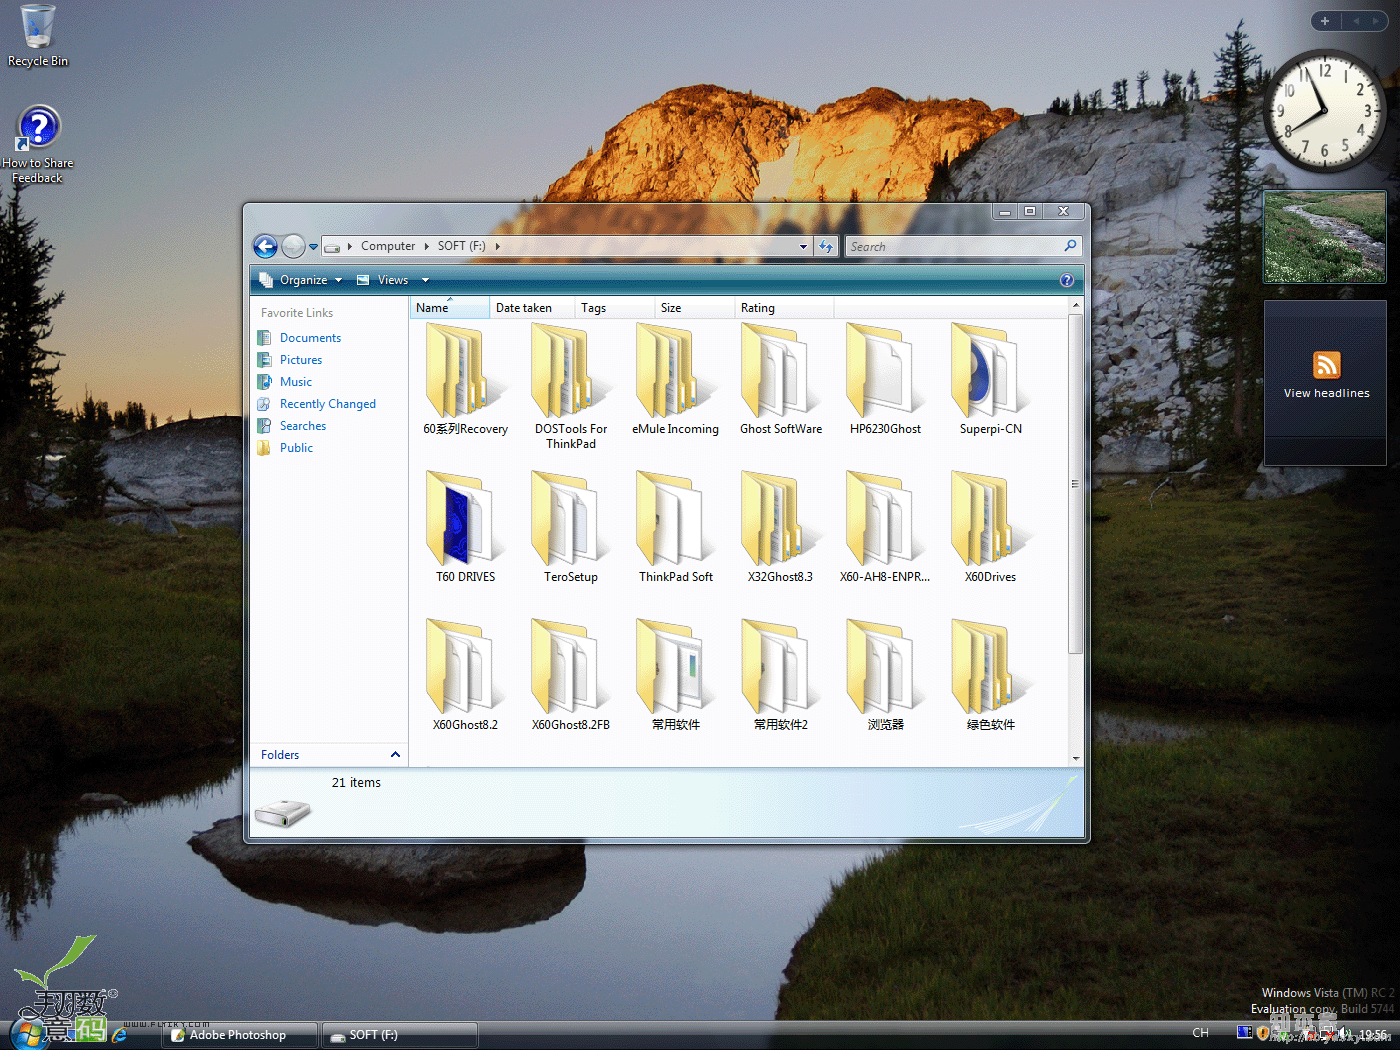The image size is (1400, 1050).
Task: Click scrollbar up arrow in file list
Action: [1076, 305]
